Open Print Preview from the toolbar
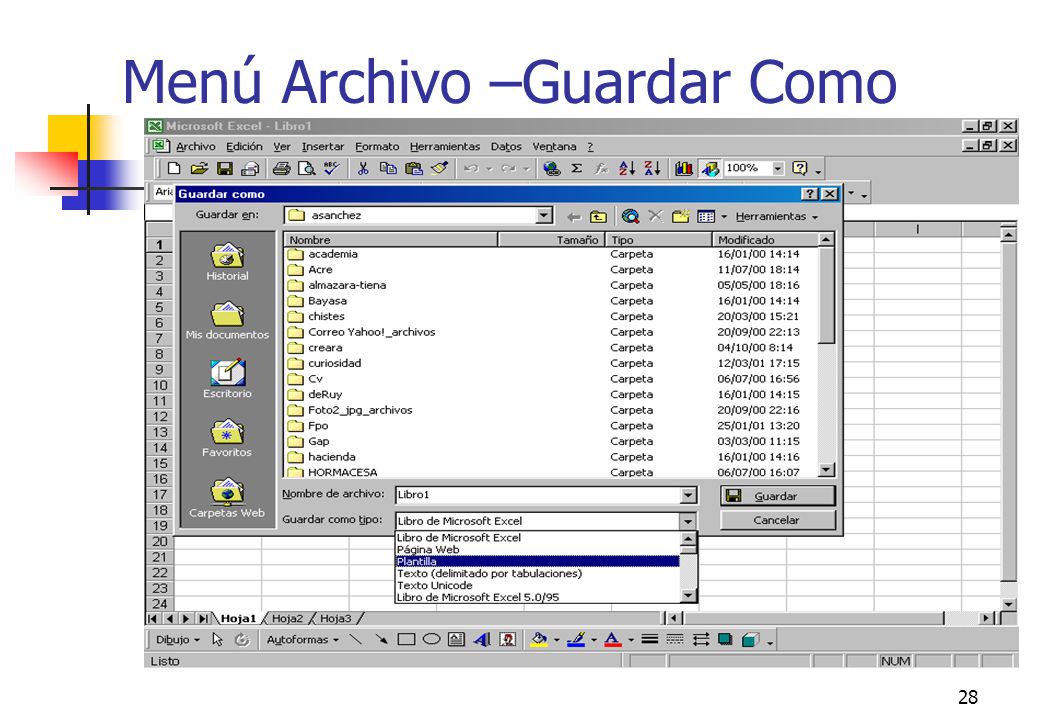The image size is (1040, 720). click(306, 168)
